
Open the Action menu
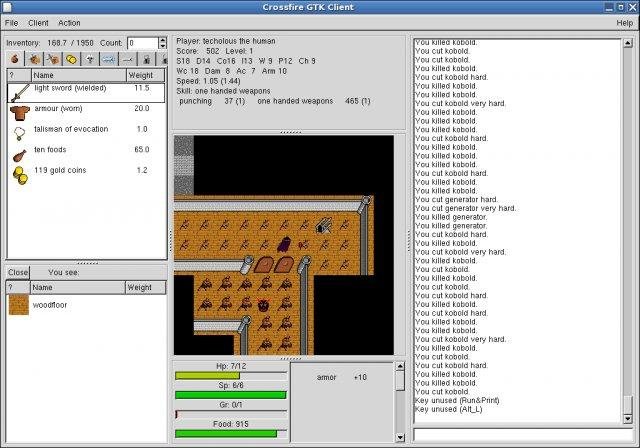click(x=69, y=23)
